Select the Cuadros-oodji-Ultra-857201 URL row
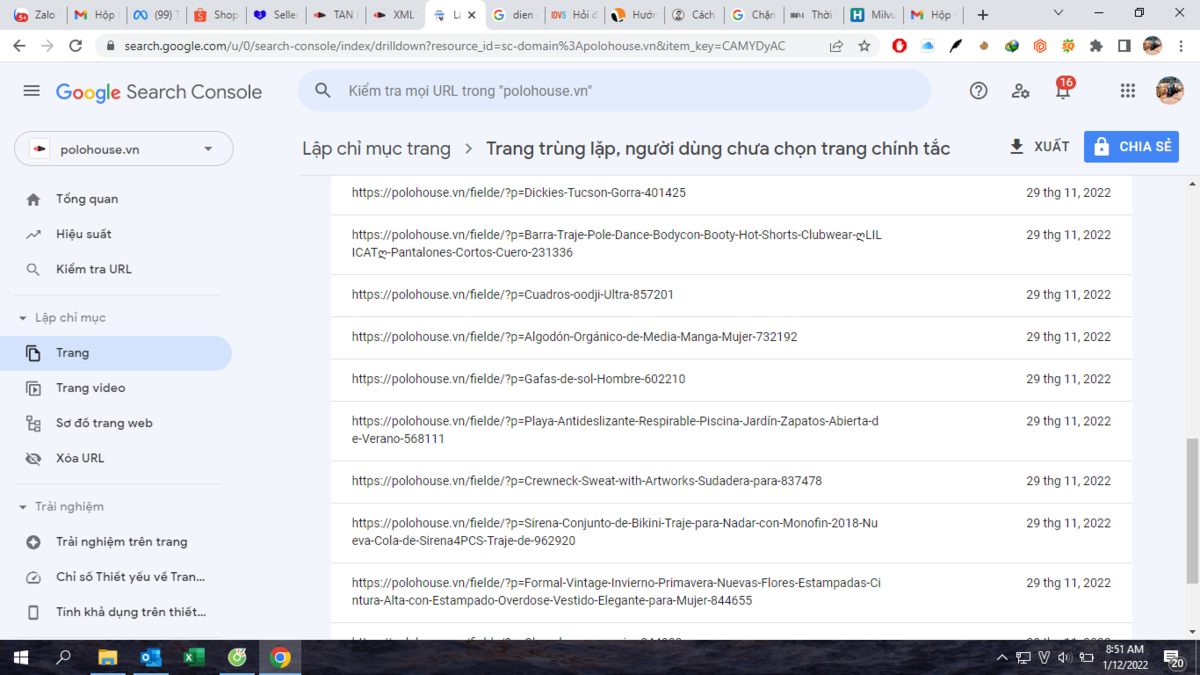Viewport: 1200px width, 675px height. pos(731,295)
